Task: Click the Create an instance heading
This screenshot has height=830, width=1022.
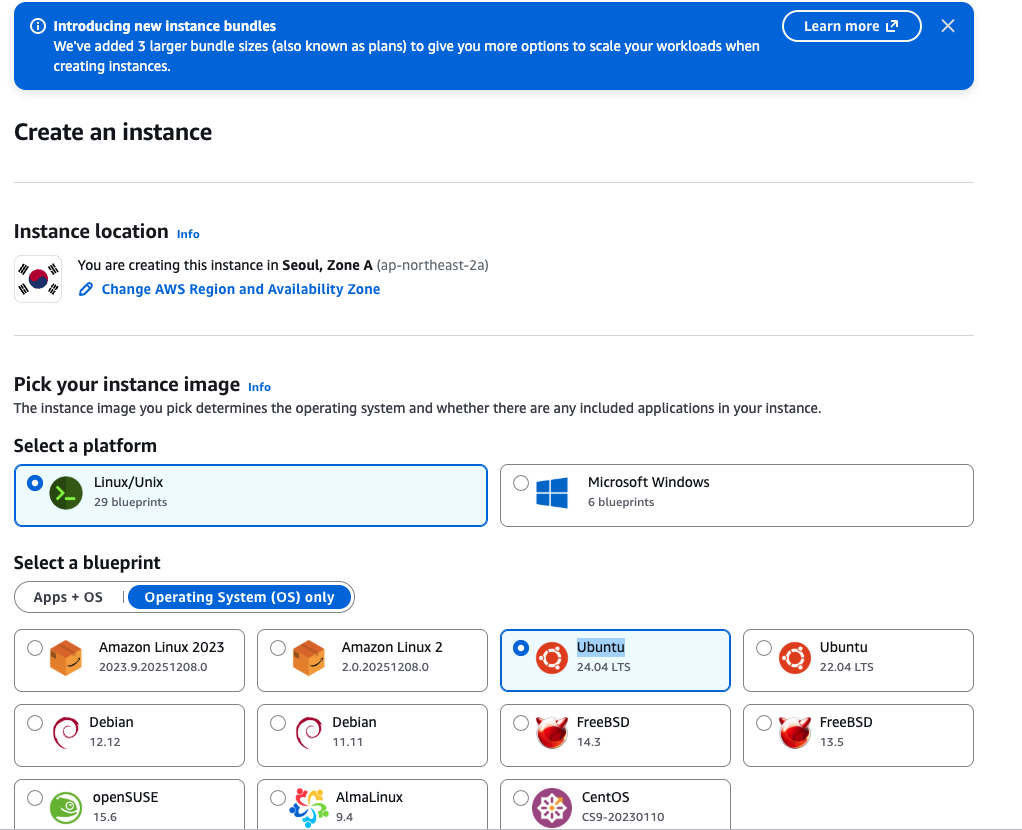Action: 113,132
